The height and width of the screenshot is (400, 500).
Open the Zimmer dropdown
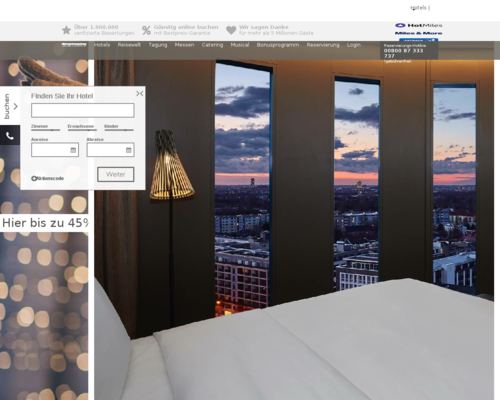pyautogui.click(x=46, y=128)
